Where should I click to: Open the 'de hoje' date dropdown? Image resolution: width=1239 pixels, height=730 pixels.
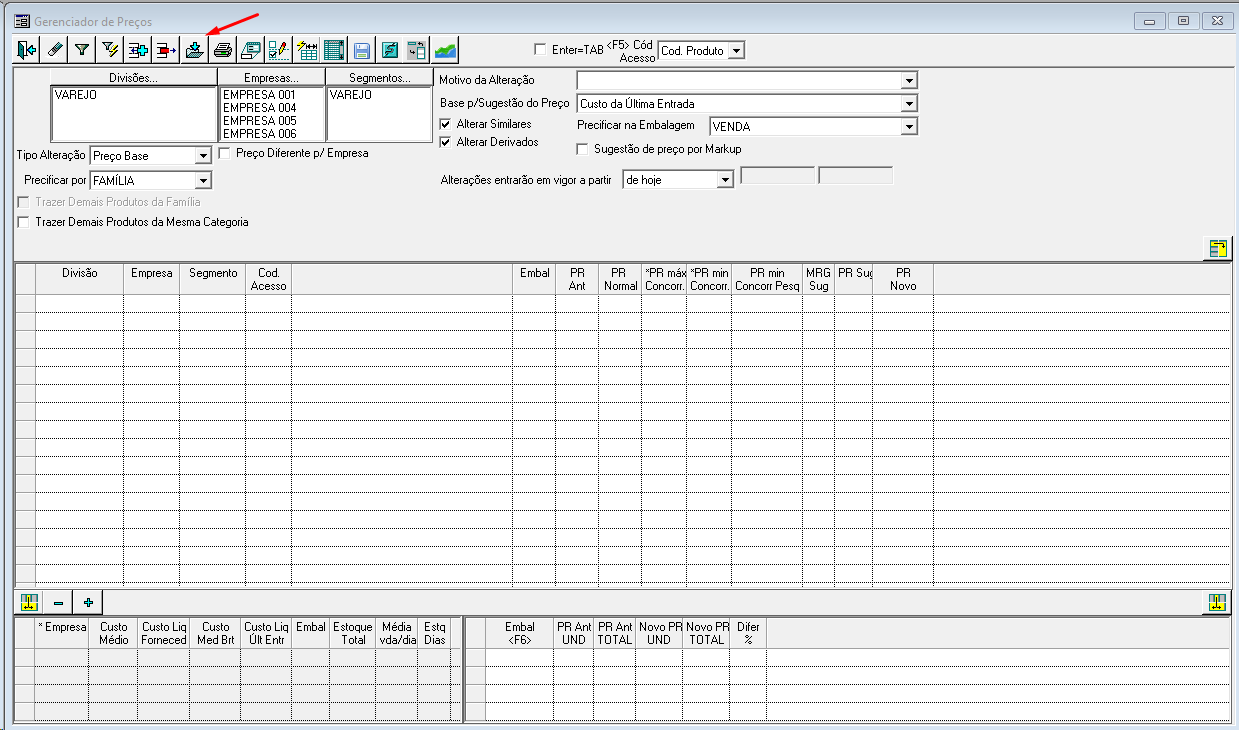tap(725, 179)
